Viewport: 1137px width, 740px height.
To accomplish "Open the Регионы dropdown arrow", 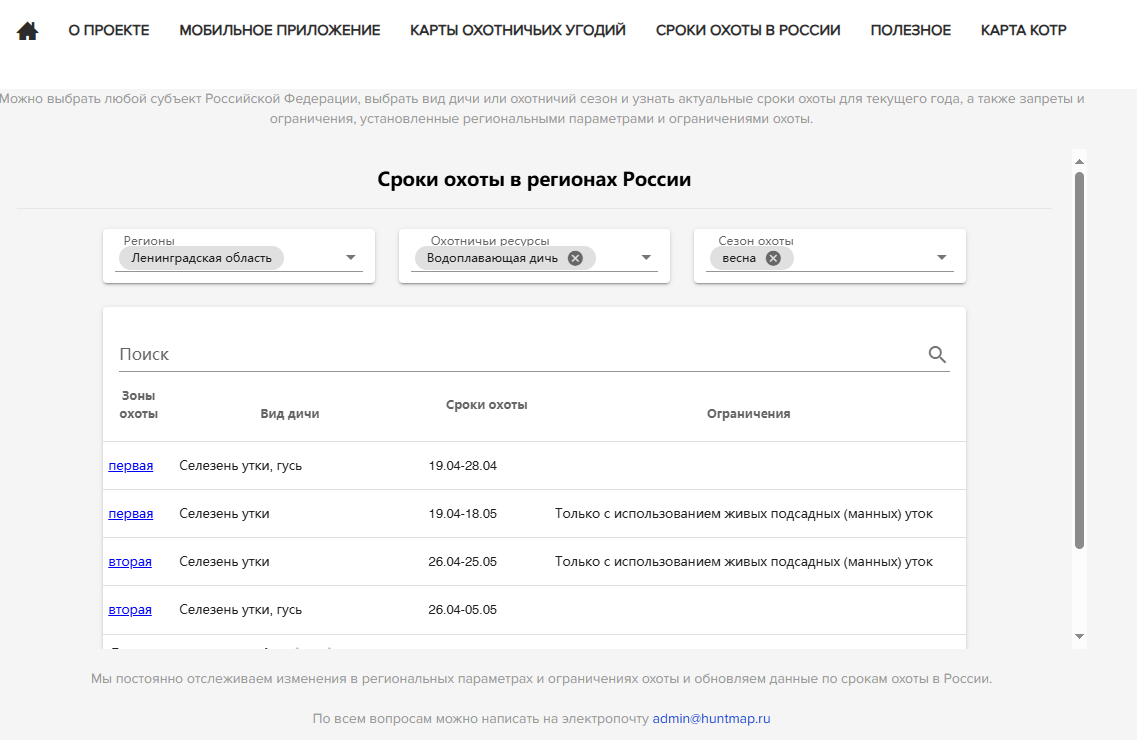I will tap(350, 257).
